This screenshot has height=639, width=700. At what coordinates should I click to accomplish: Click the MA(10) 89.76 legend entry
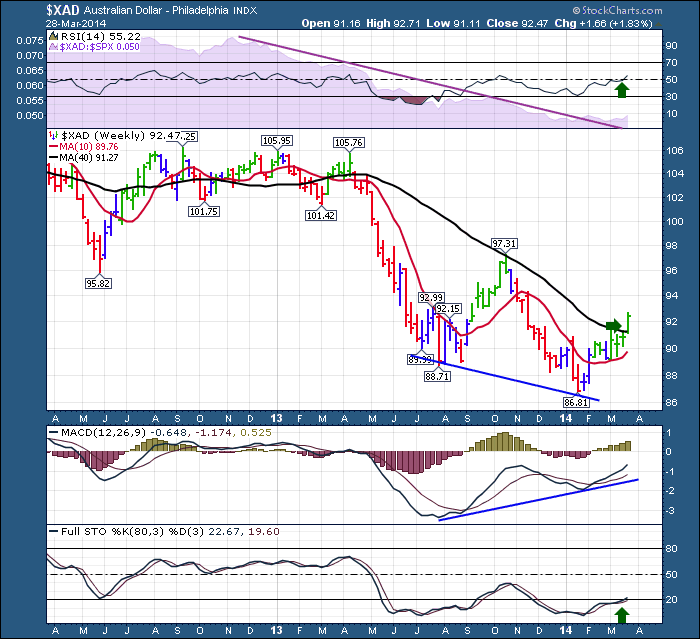(x=83, y=147)
